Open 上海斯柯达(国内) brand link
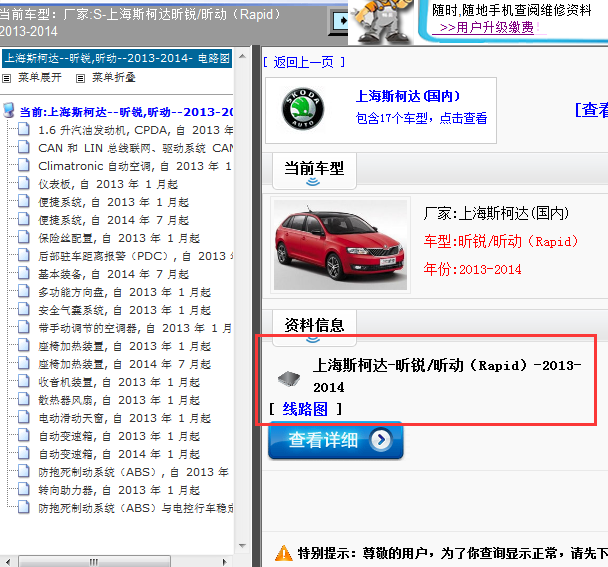 point(408,96)
